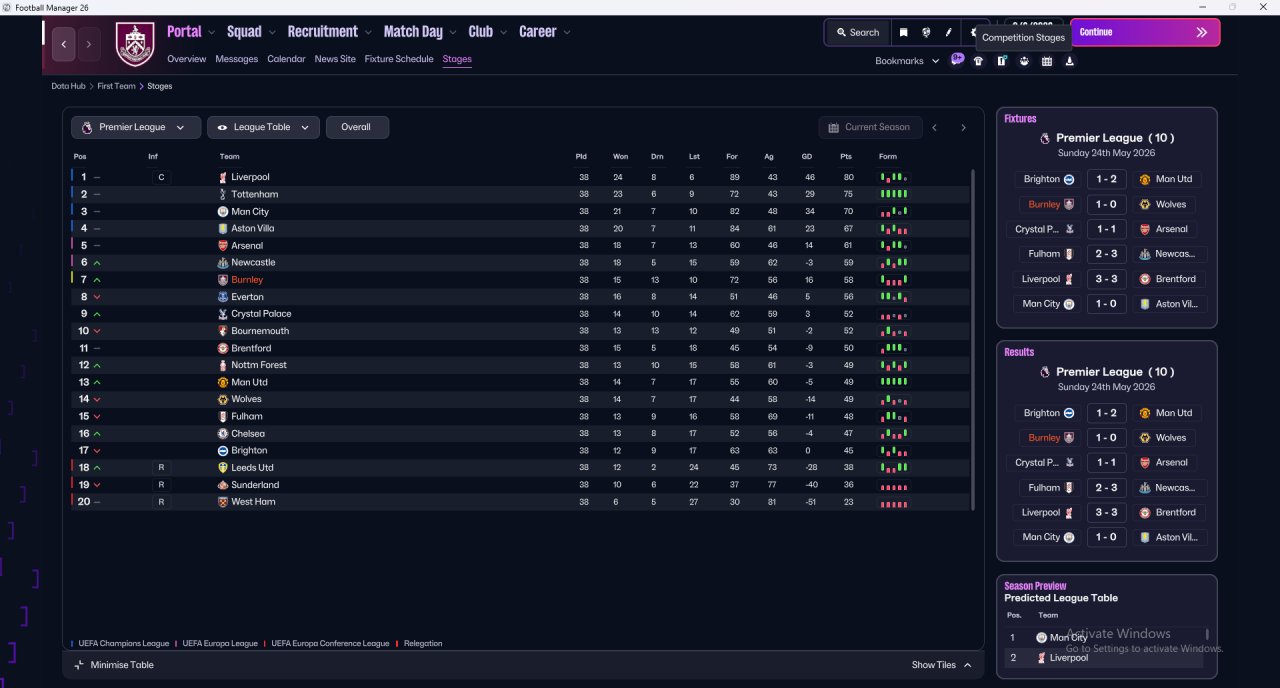Screen dimensions: 1280x688
Task: Click Everton's badge in league table
Action: (223, 297)
